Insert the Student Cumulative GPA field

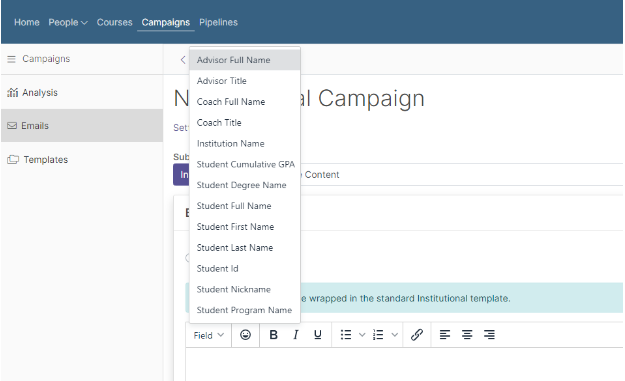click(245, 164)
